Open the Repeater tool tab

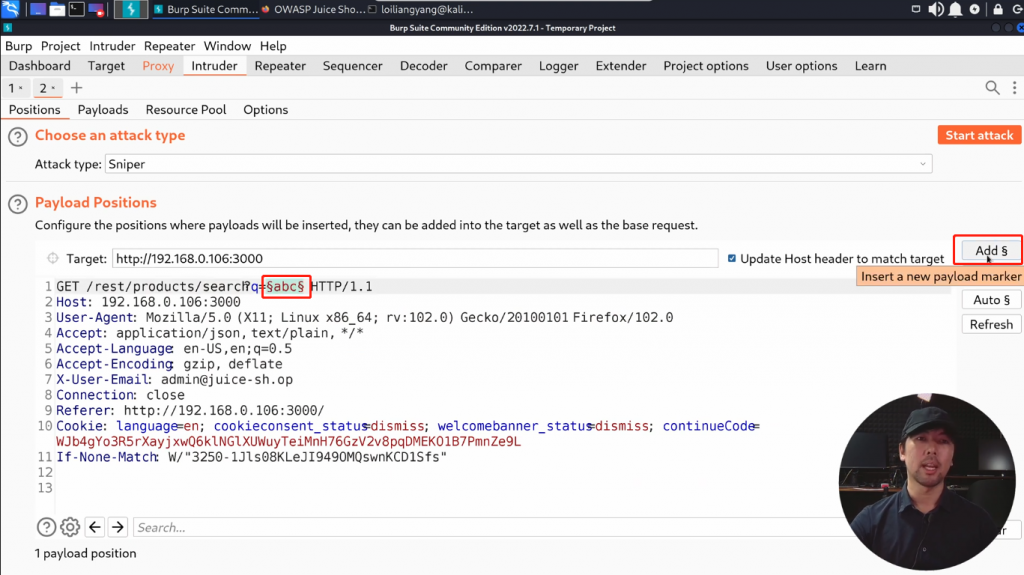click(280, 66)
